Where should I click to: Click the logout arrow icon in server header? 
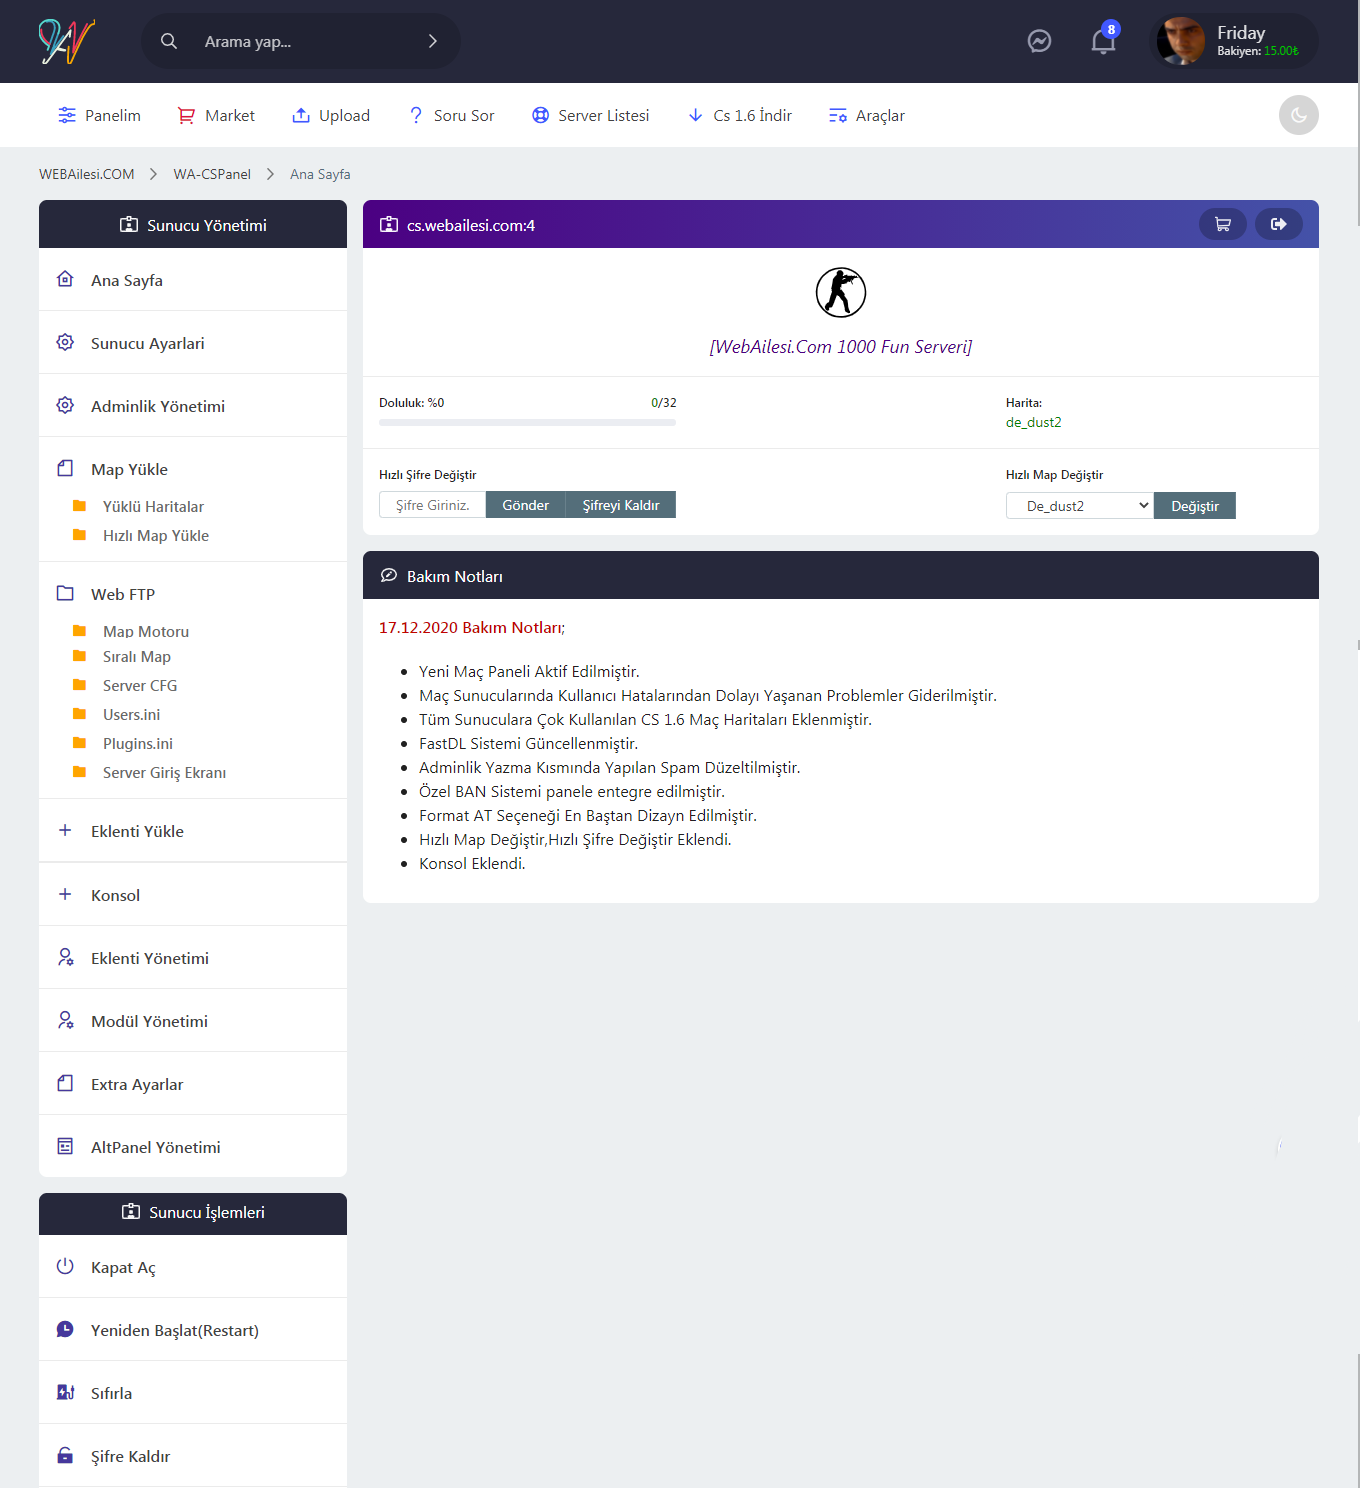point(1278,224)
